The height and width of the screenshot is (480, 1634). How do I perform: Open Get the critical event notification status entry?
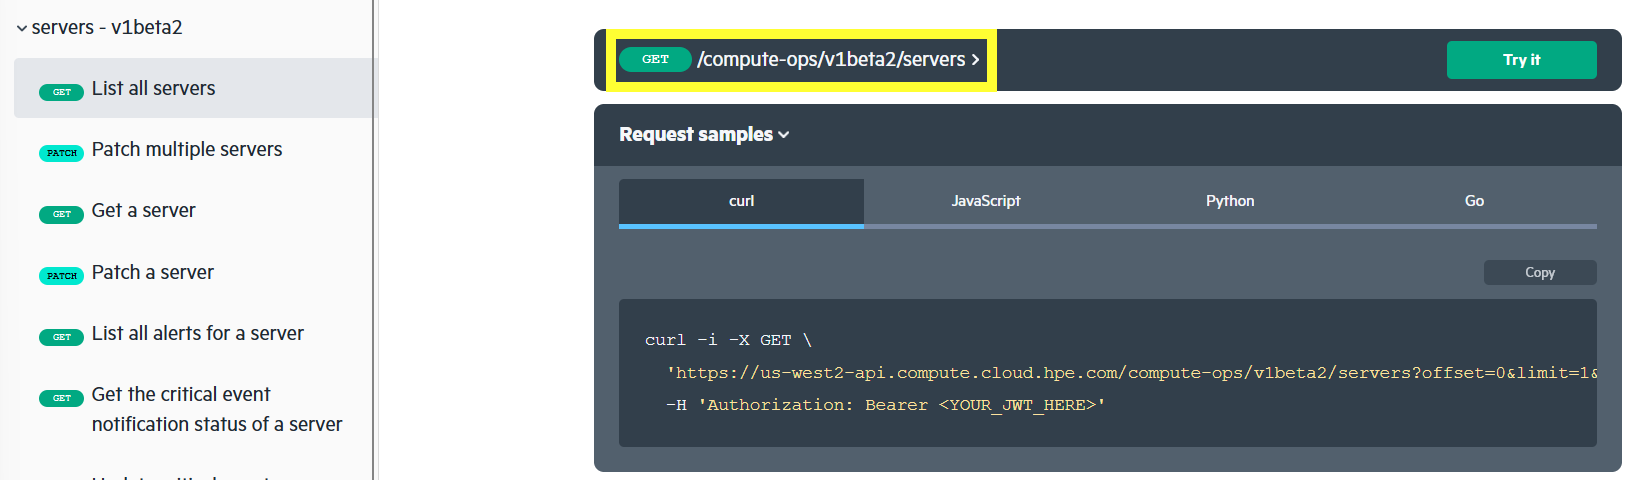click(216, 409)
